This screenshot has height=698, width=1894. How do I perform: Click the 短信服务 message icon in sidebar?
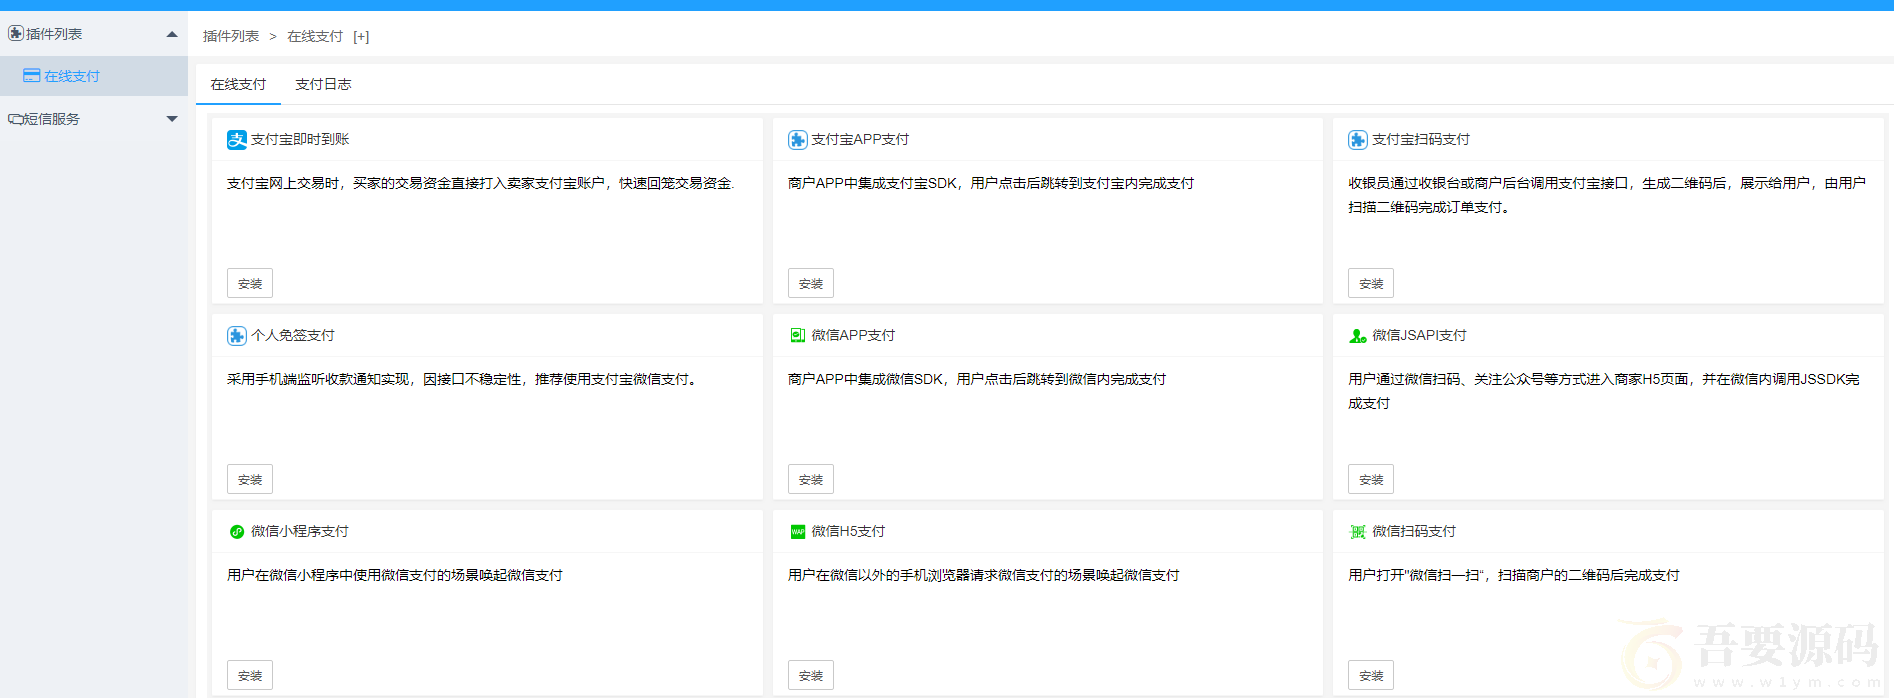pyautogui.click(x=16, y=118)
